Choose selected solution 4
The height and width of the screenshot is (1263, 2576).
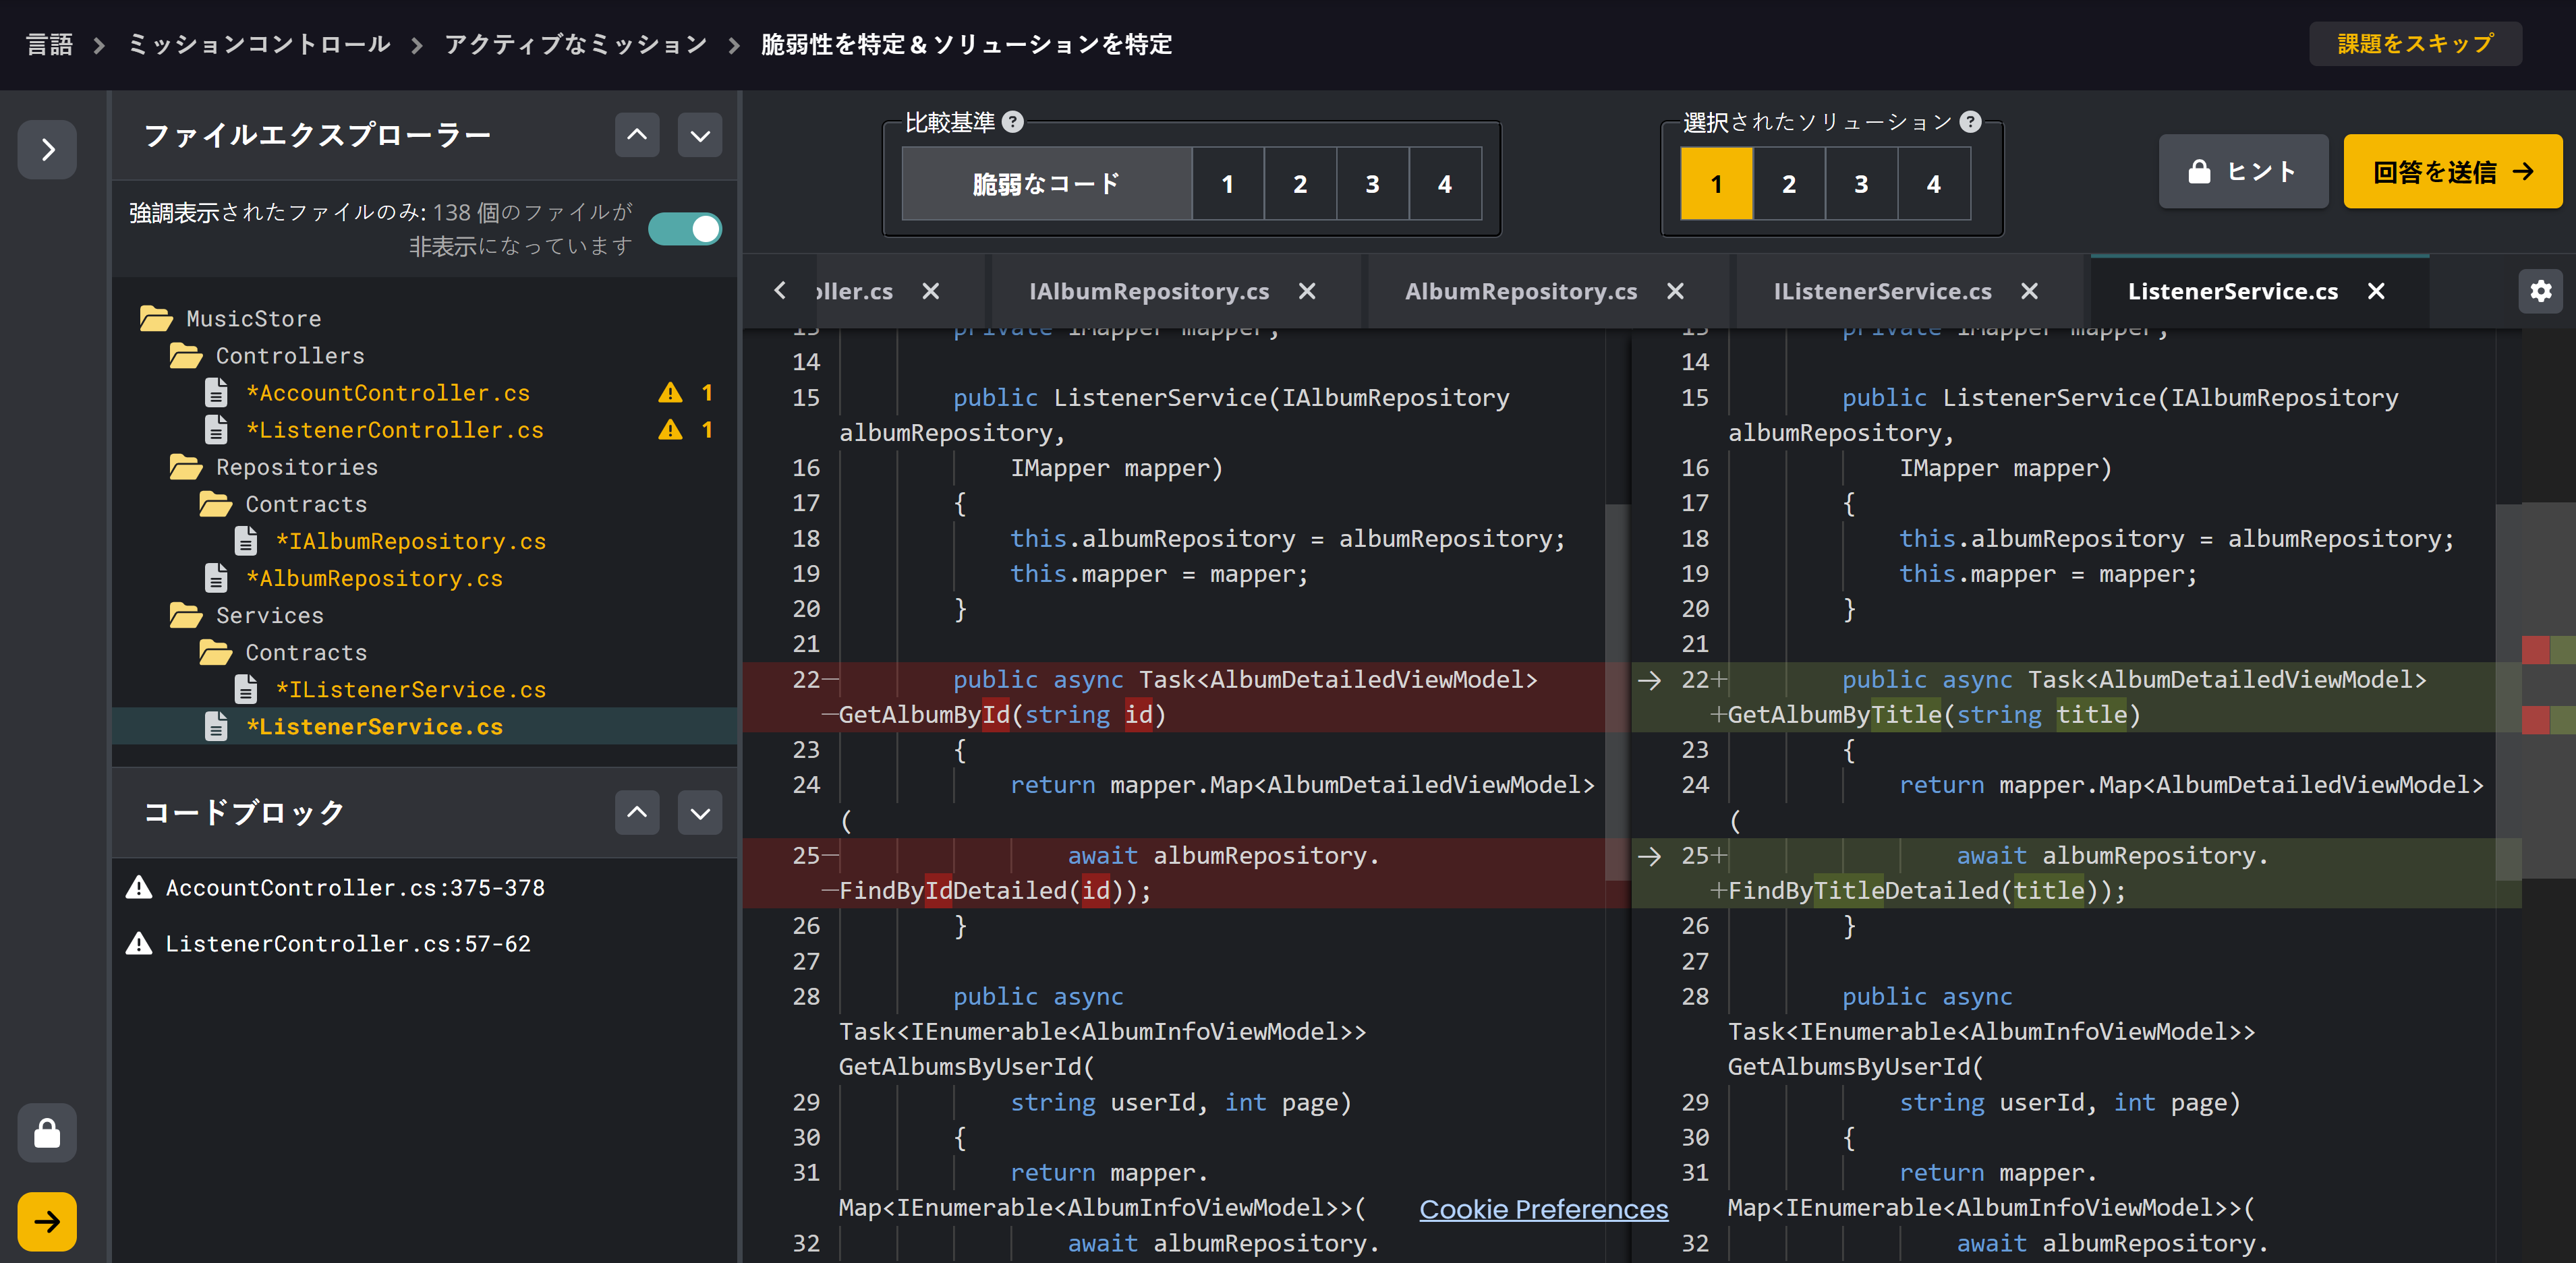1934,183
